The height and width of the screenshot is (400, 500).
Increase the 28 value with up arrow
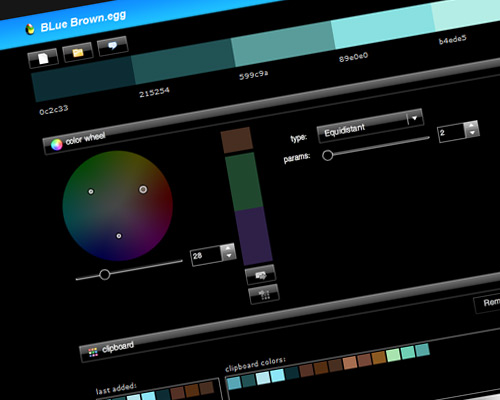click(x=228, y=248)
